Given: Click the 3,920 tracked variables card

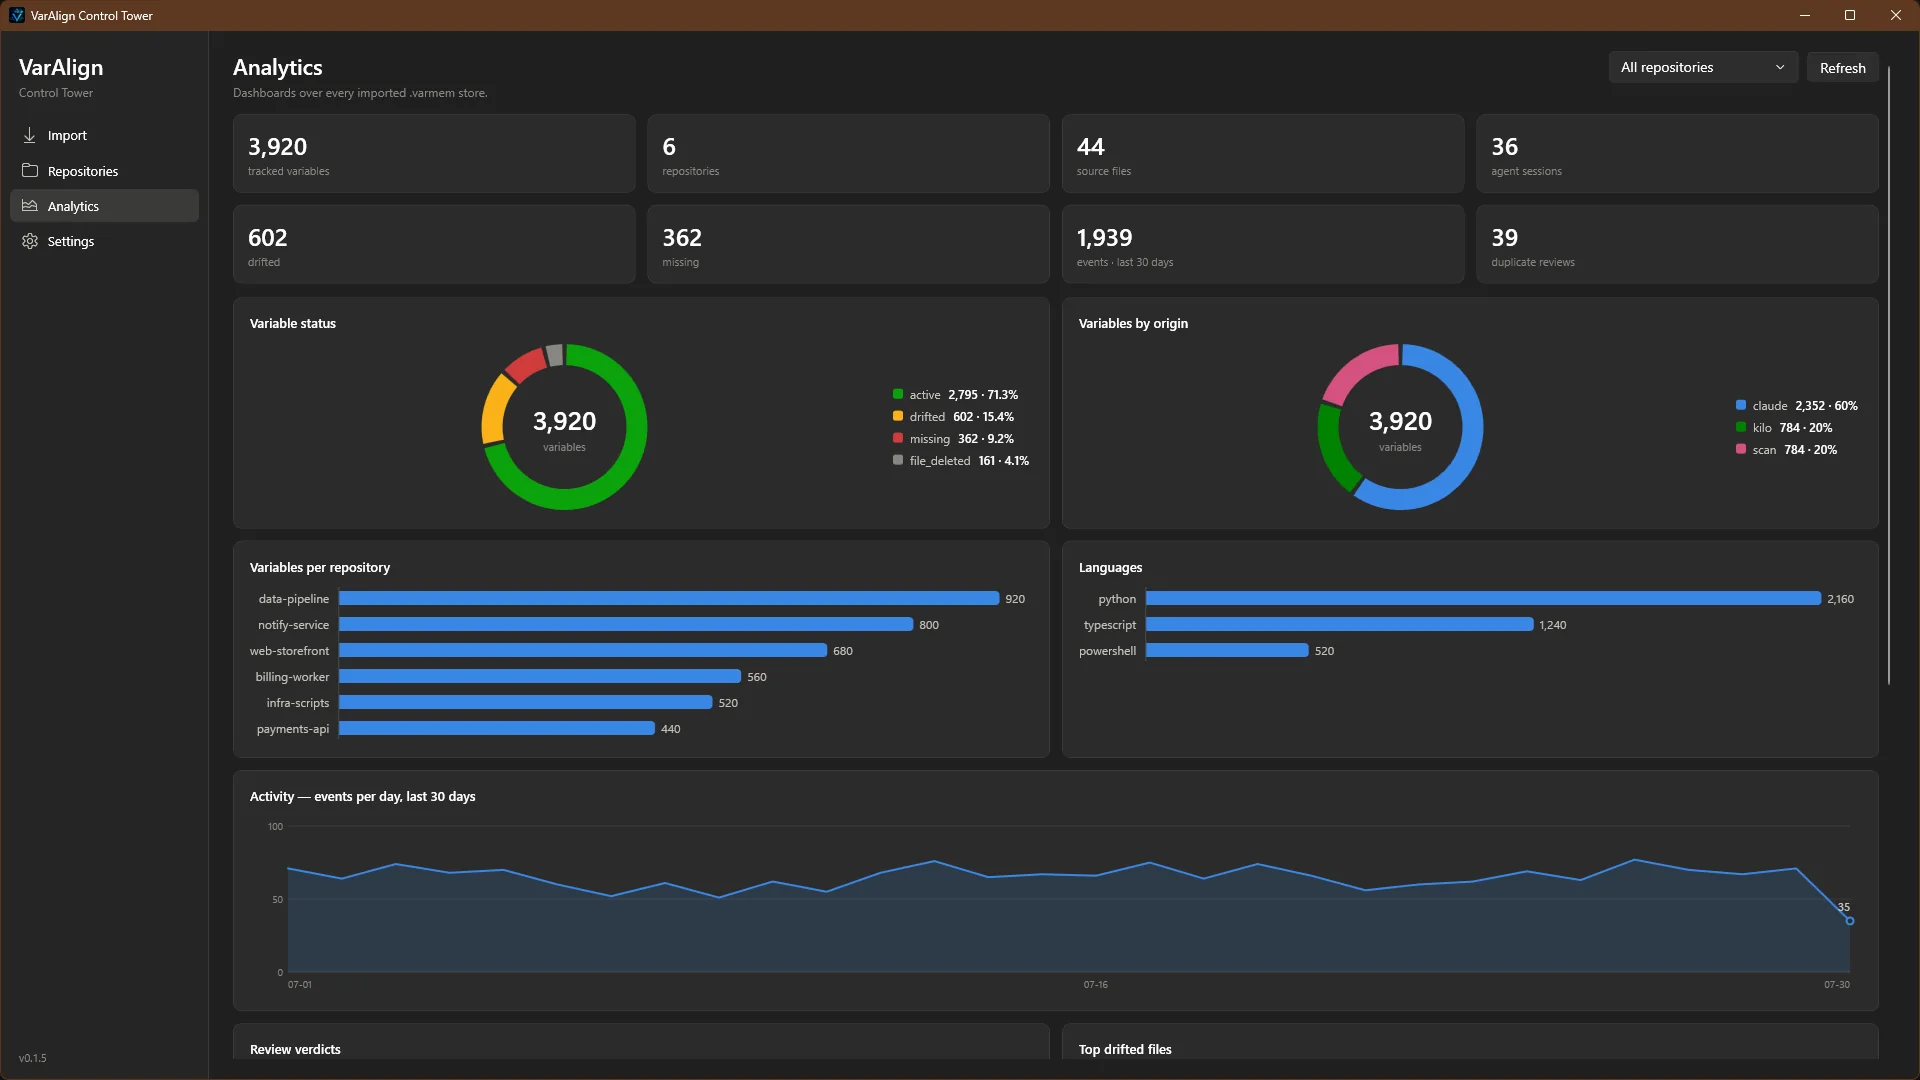Looking at the screenshot, I should click(x=434, y=153).
